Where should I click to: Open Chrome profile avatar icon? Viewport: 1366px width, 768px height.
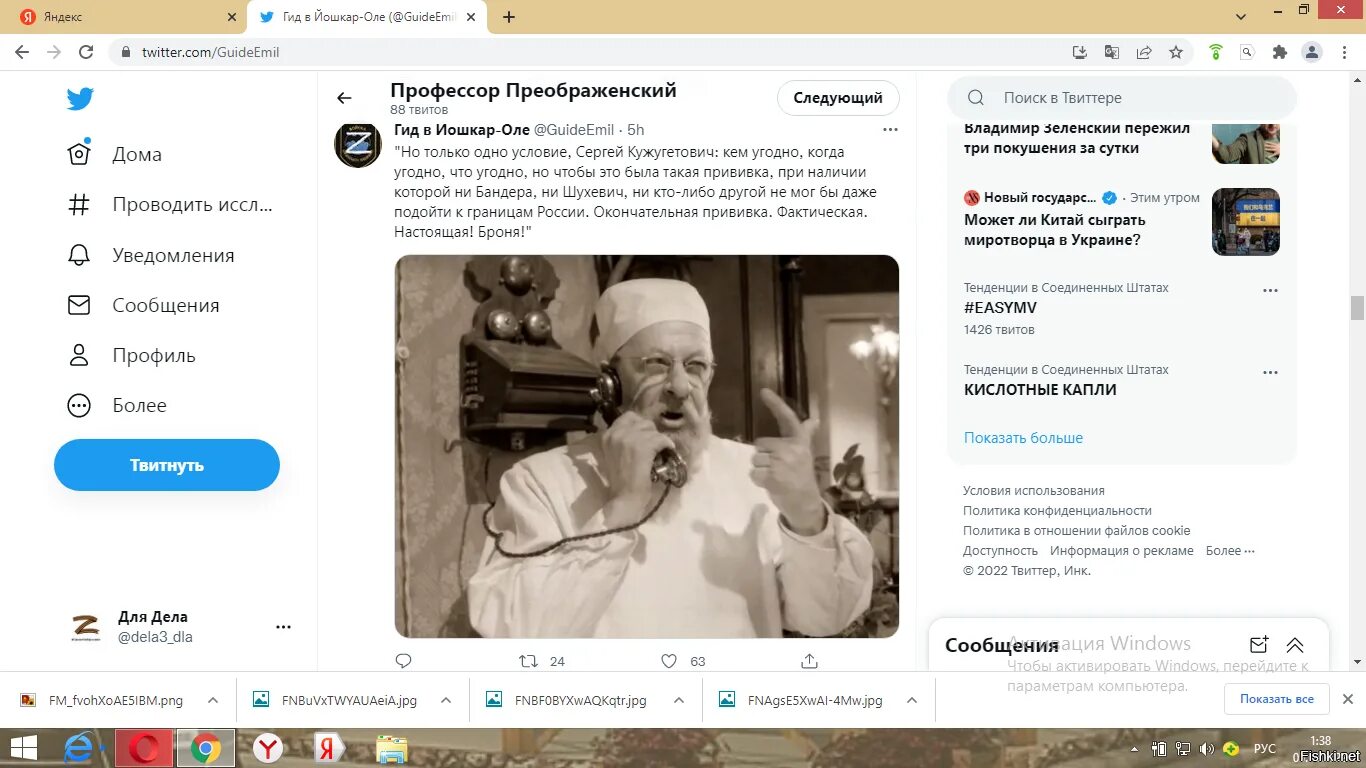(1313, 52)
